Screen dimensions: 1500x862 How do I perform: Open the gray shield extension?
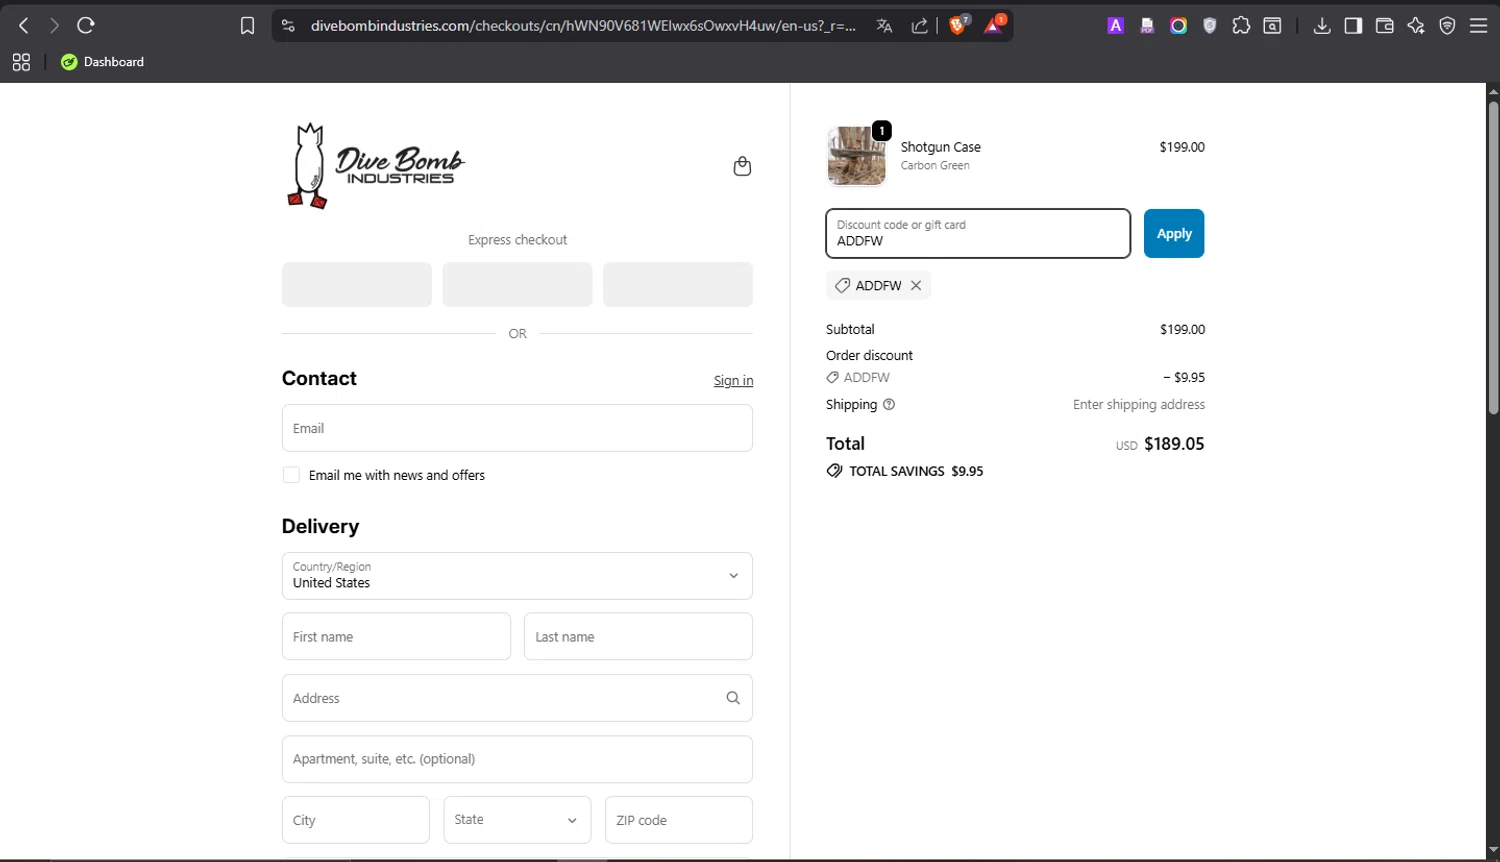[x=1210, y=26]
